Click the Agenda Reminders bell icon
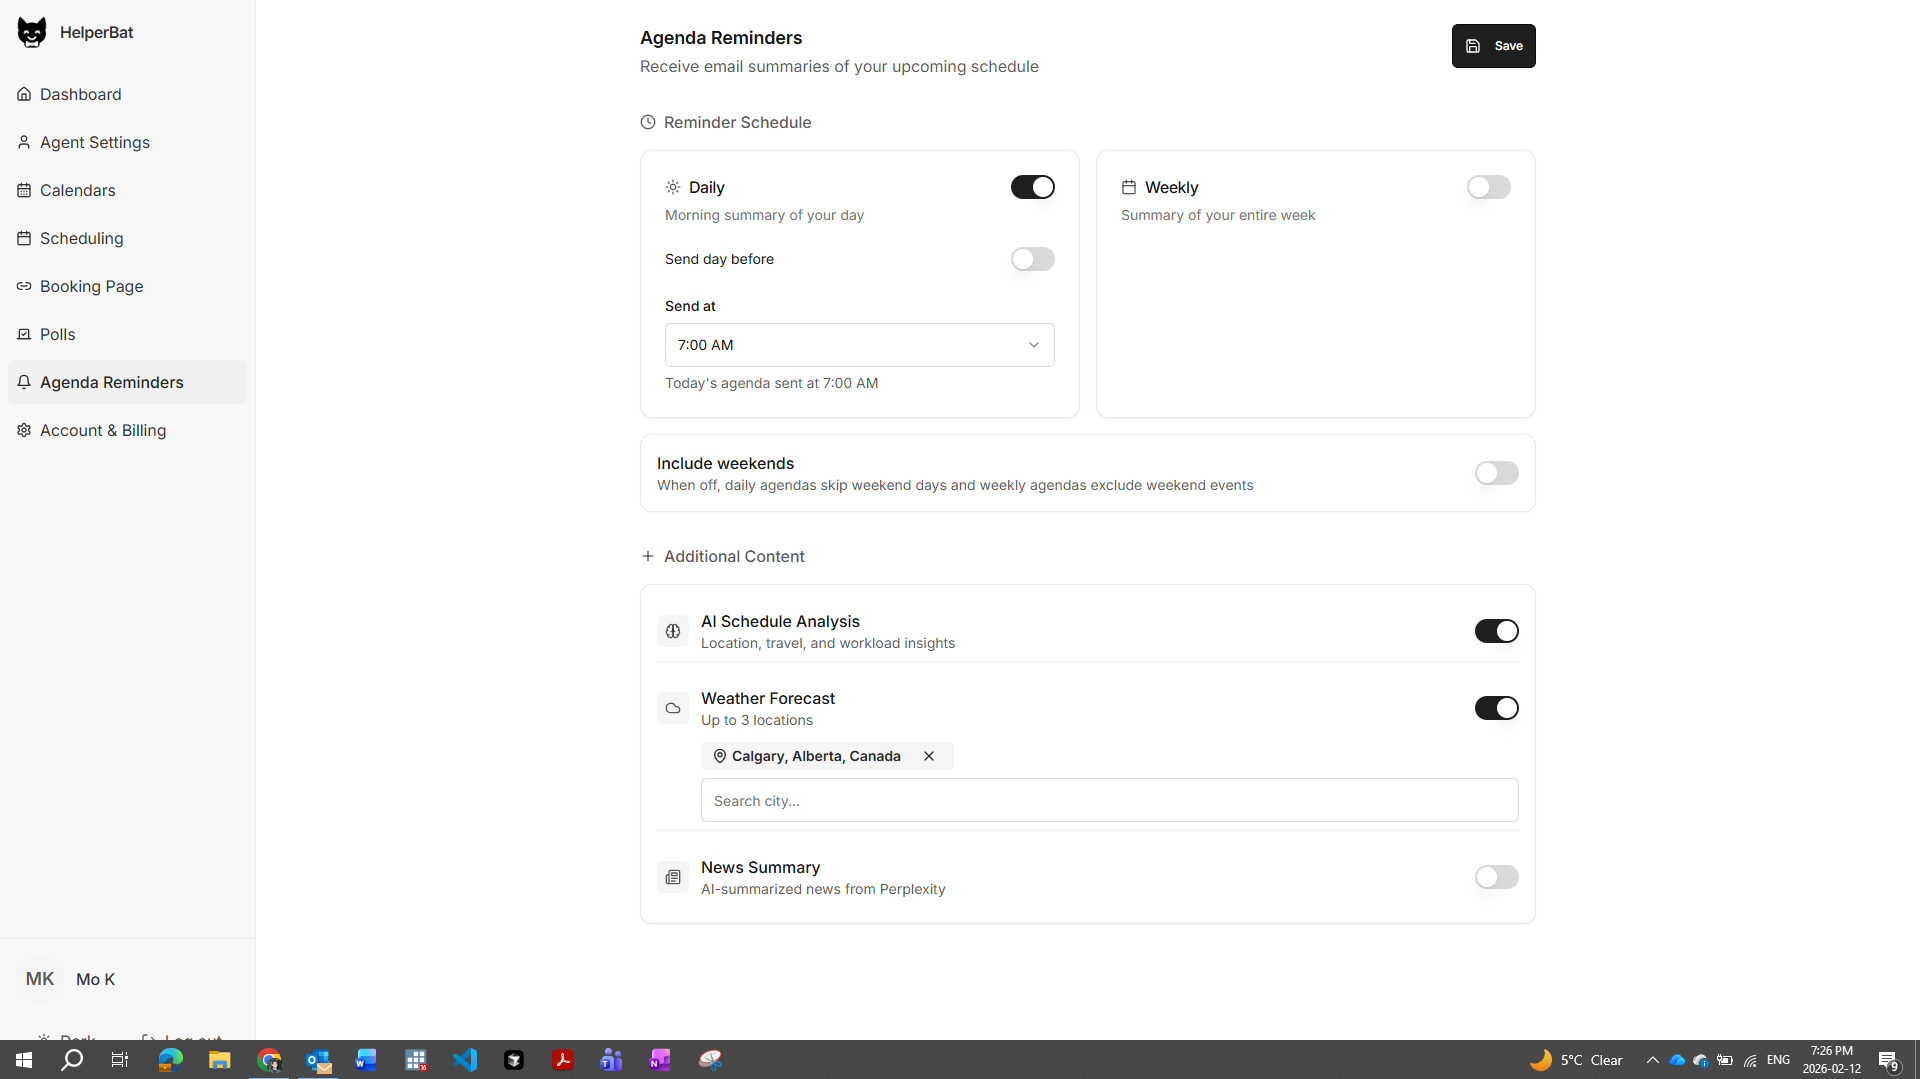The height and width of the screenshot is (1079, 1920). pyautogui.click(x=24, y=381)
